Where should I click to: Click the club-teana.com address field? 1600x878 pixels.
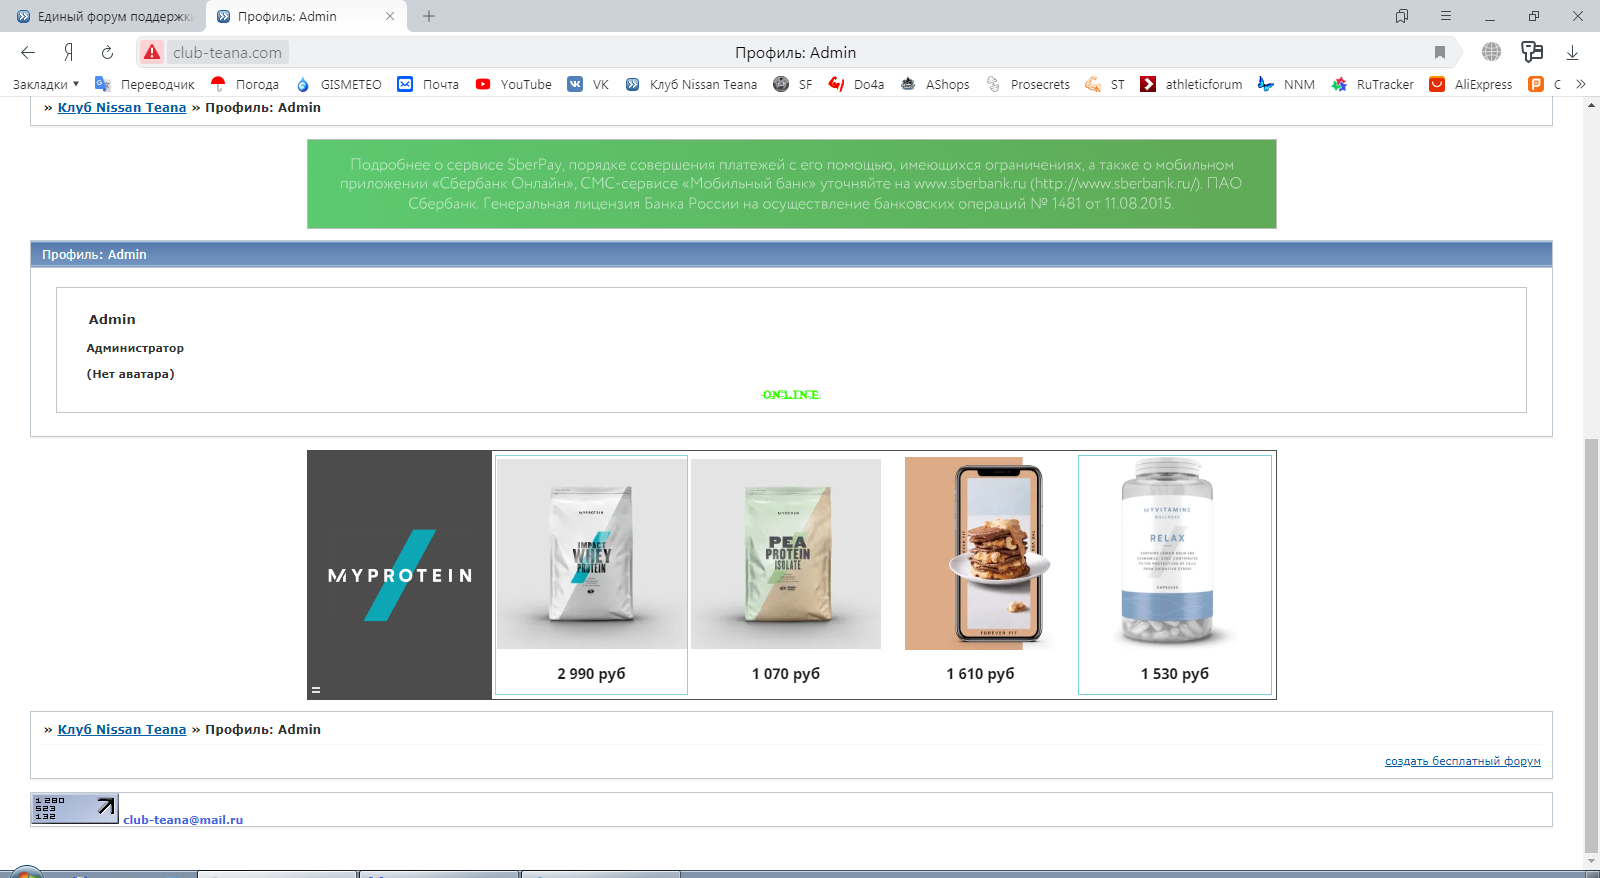coord(227,52)
